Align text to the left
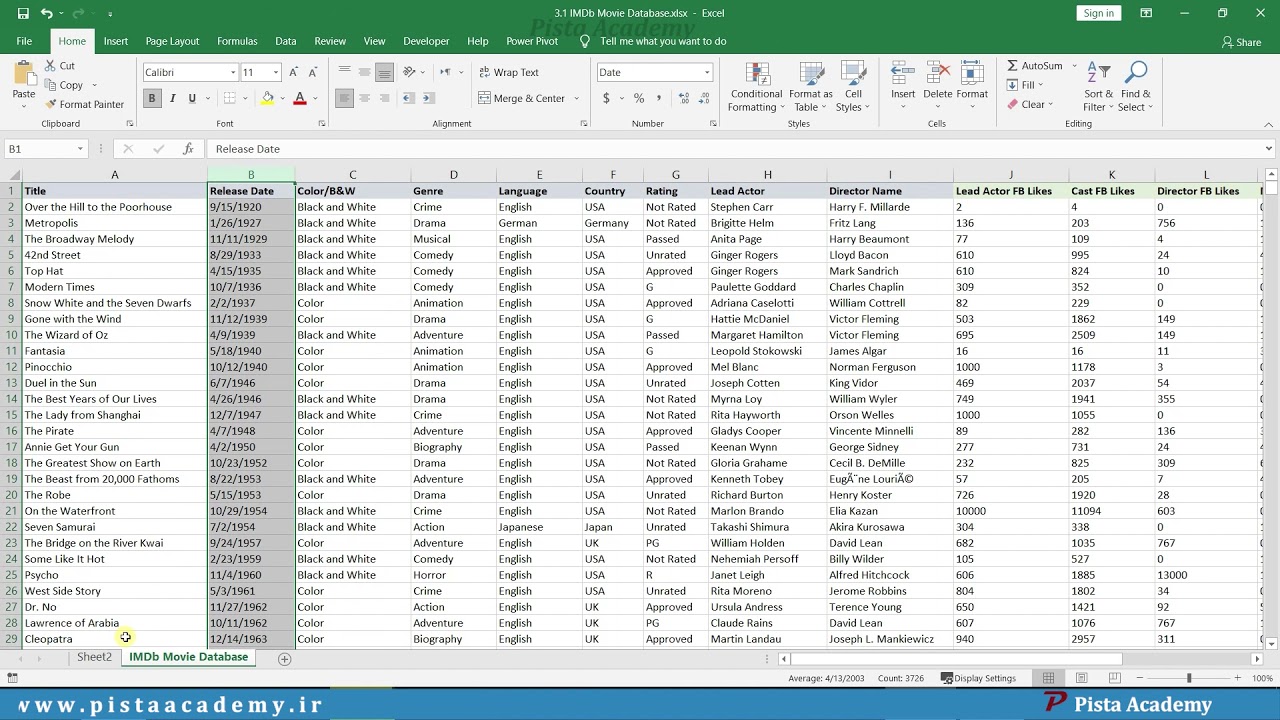1280x720 pixels. (x=344, y=98)
